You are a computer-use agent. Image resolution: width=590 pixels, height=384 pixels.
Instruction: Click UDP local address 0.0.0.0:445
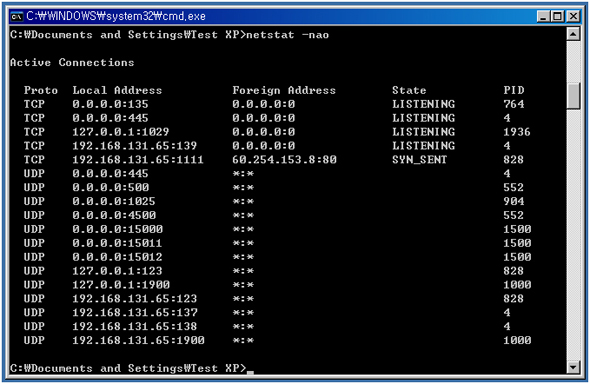110,174
